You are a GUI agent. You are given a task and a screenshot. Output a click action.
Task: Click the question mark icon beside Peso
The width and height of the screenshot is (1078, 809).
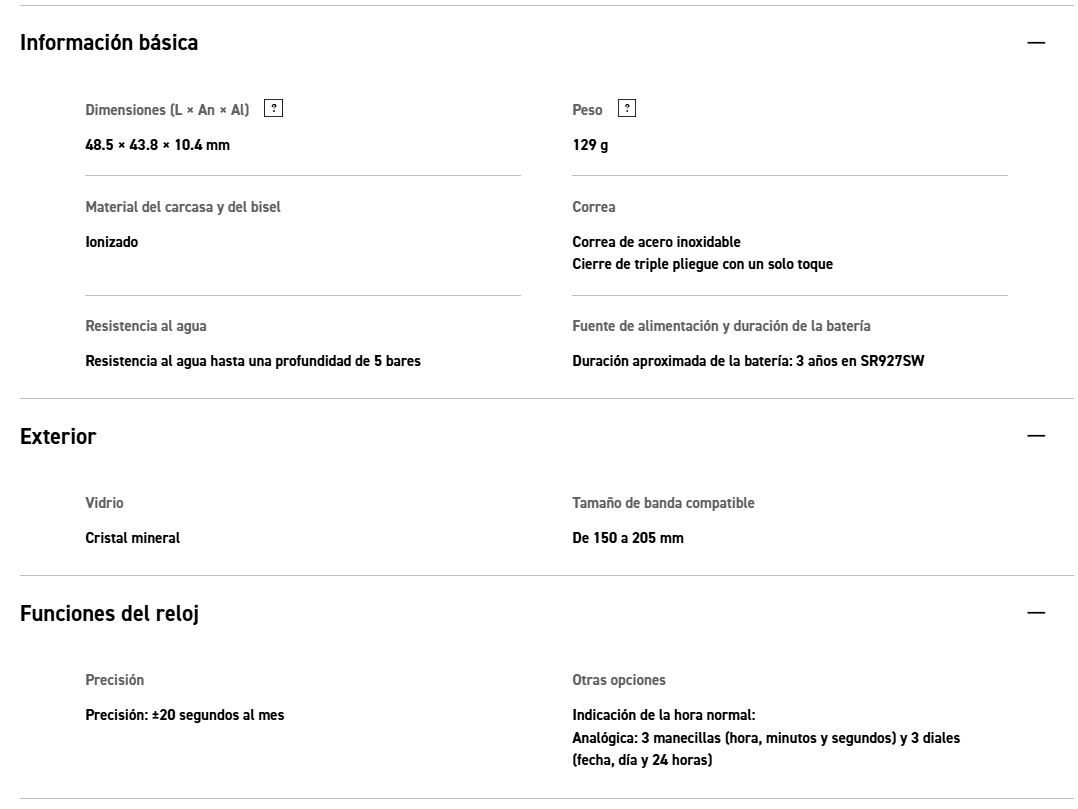(627, 109)
